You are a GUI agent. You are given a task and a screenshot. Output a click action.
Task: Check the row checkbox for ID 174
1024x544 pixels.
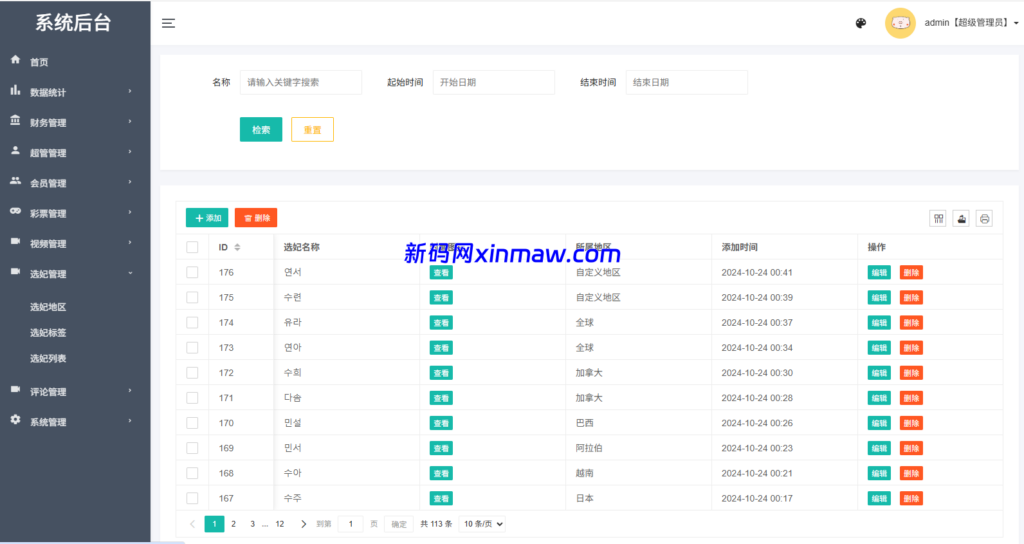click(x=192, y=323)
